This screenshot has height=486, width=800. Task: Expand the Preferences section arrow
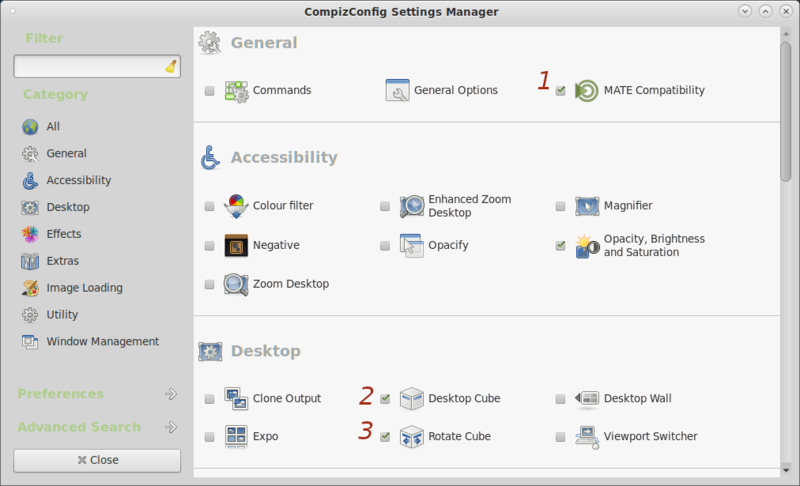(171, 394)
